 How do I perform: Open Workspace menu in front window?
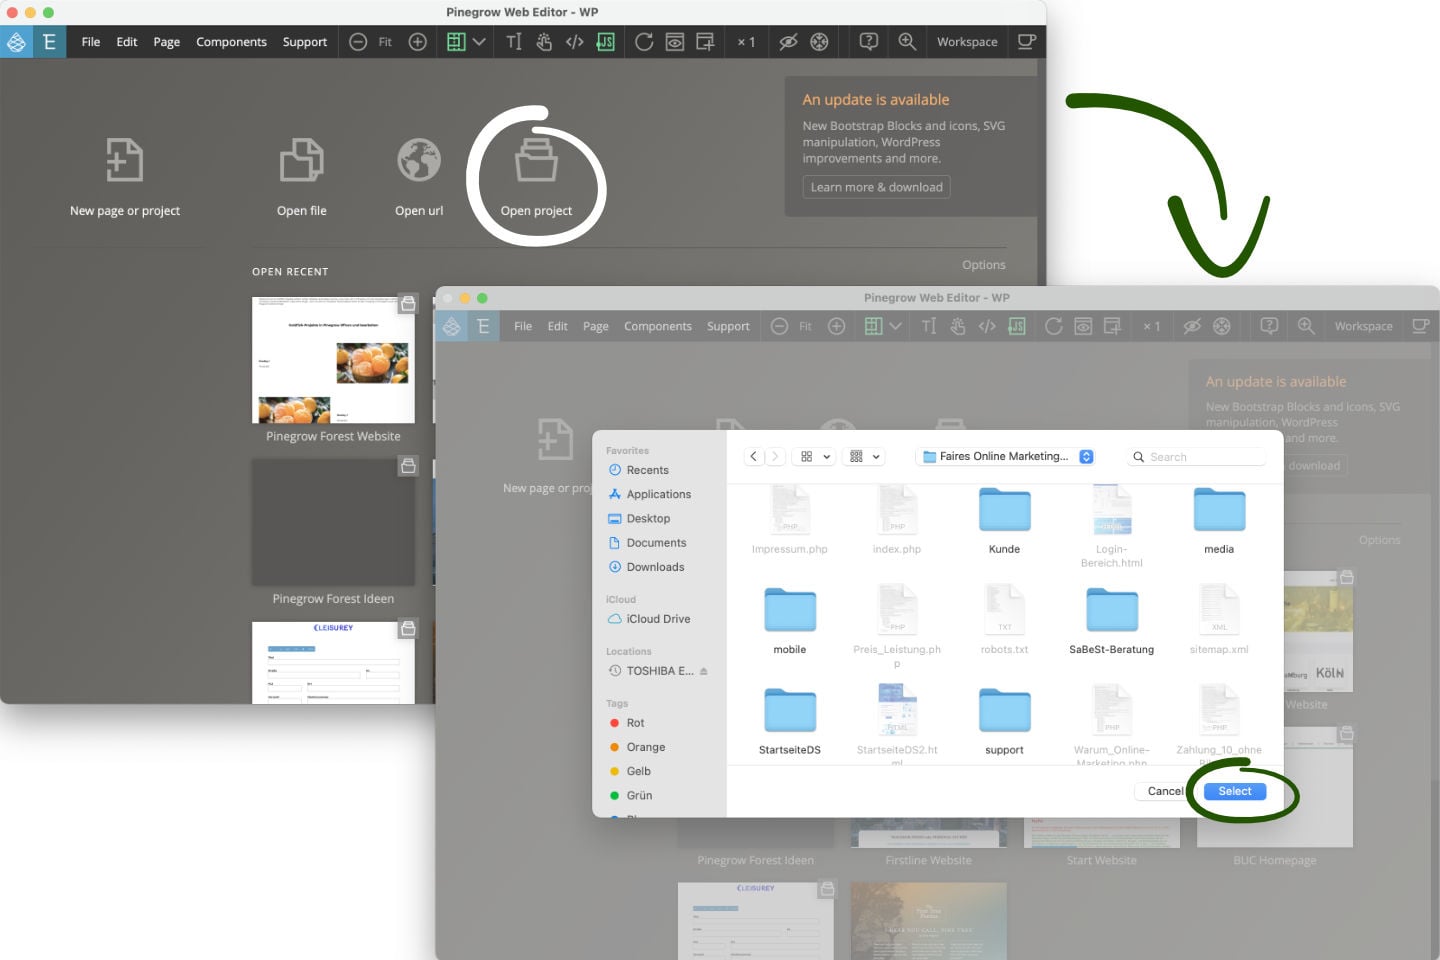(x=1363, y=326)
